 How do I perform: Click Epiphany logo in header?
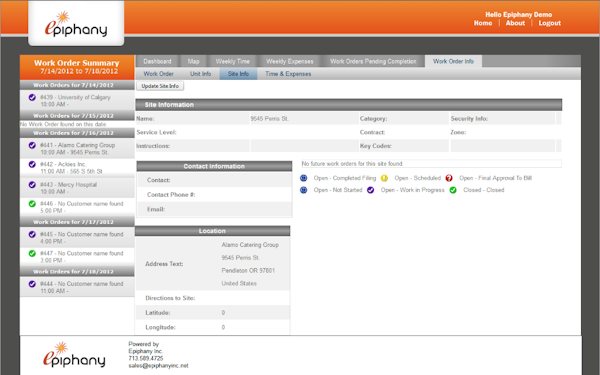pyautogui.click(x=76, y=24)
